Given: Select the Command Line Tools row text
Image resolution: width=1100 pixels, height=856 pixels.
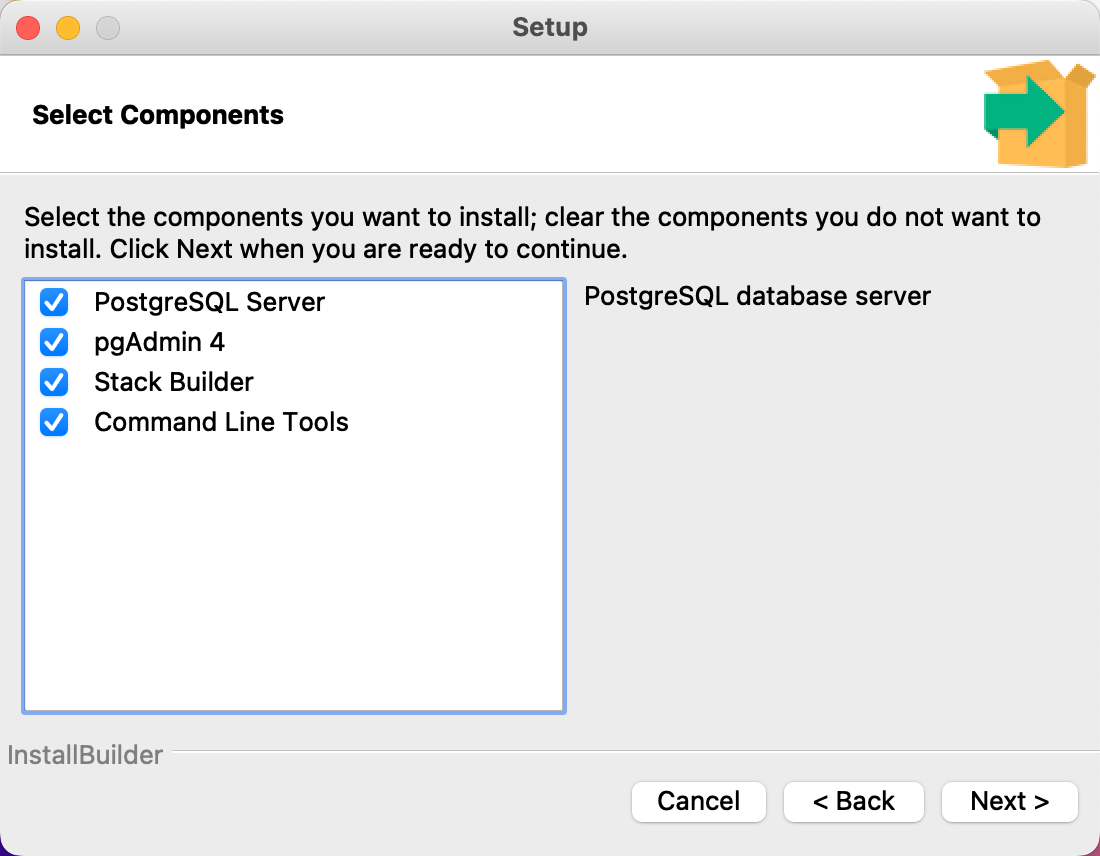Looking at the screenshot, I should (x=222, y=422).
